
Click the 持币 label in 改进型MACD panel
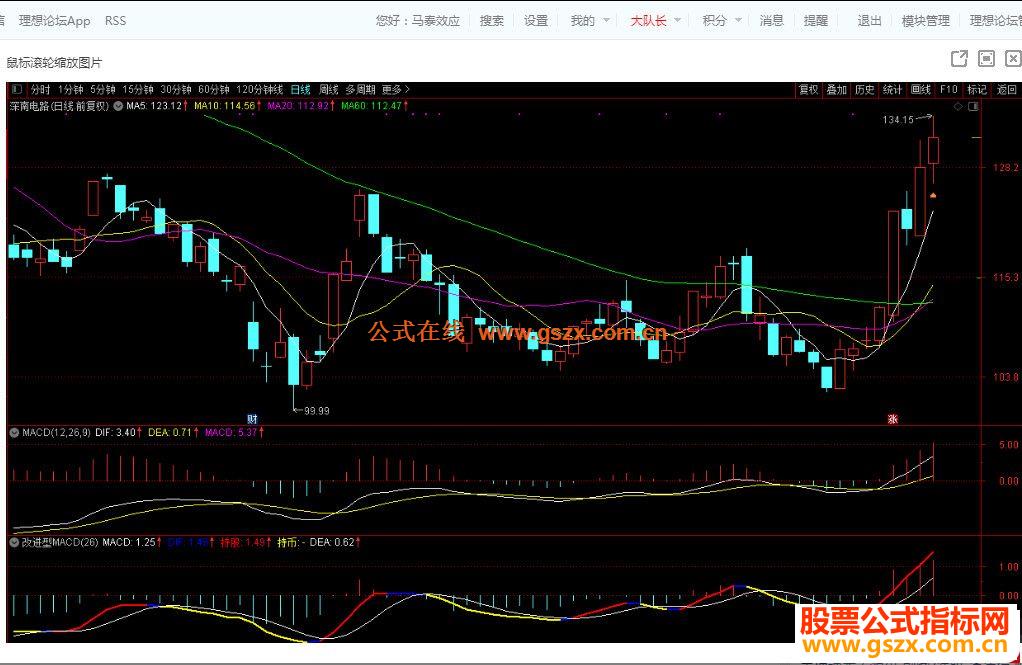289,542
